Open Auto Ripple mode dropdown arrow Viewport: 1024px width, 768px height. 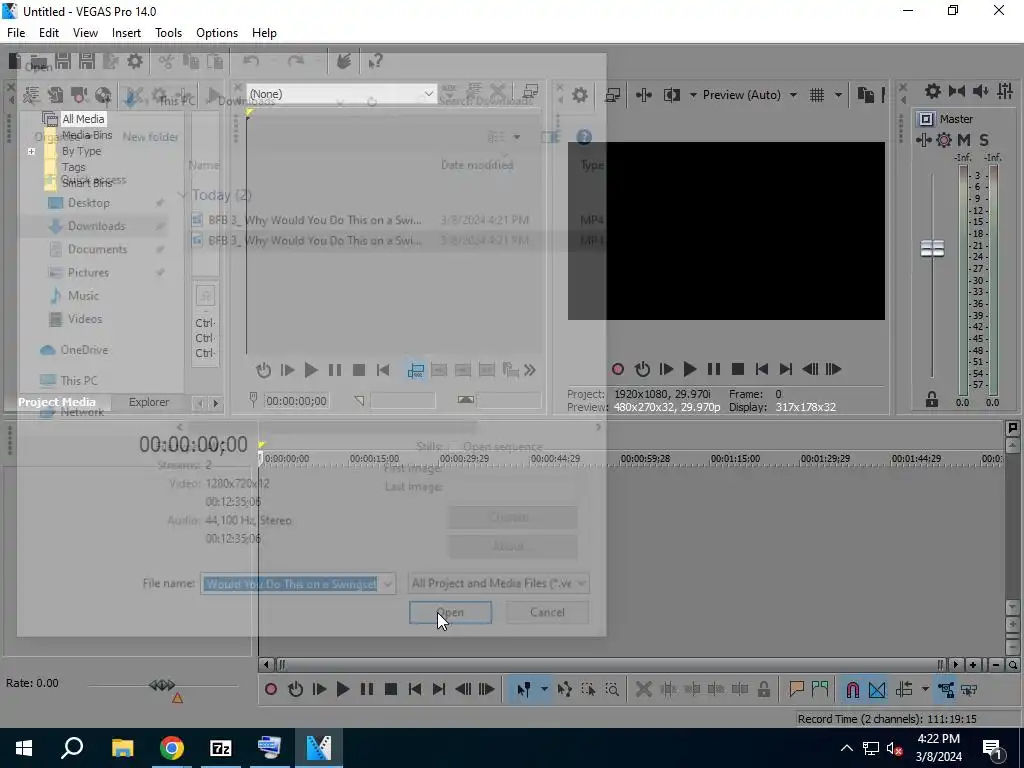pyautogui.click(x=925, y=690)
